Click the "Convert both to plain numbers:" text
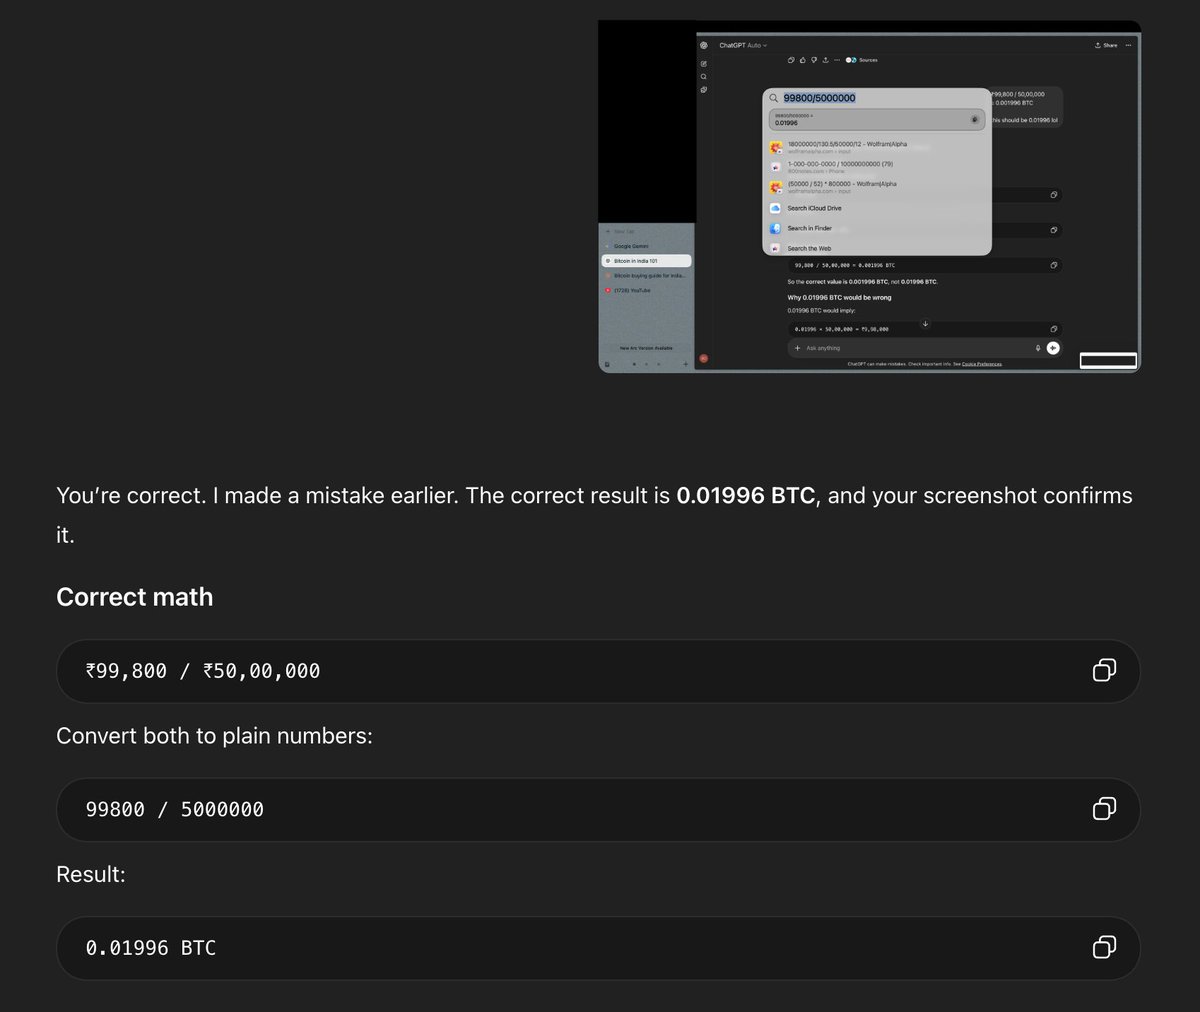 [214, 736]
